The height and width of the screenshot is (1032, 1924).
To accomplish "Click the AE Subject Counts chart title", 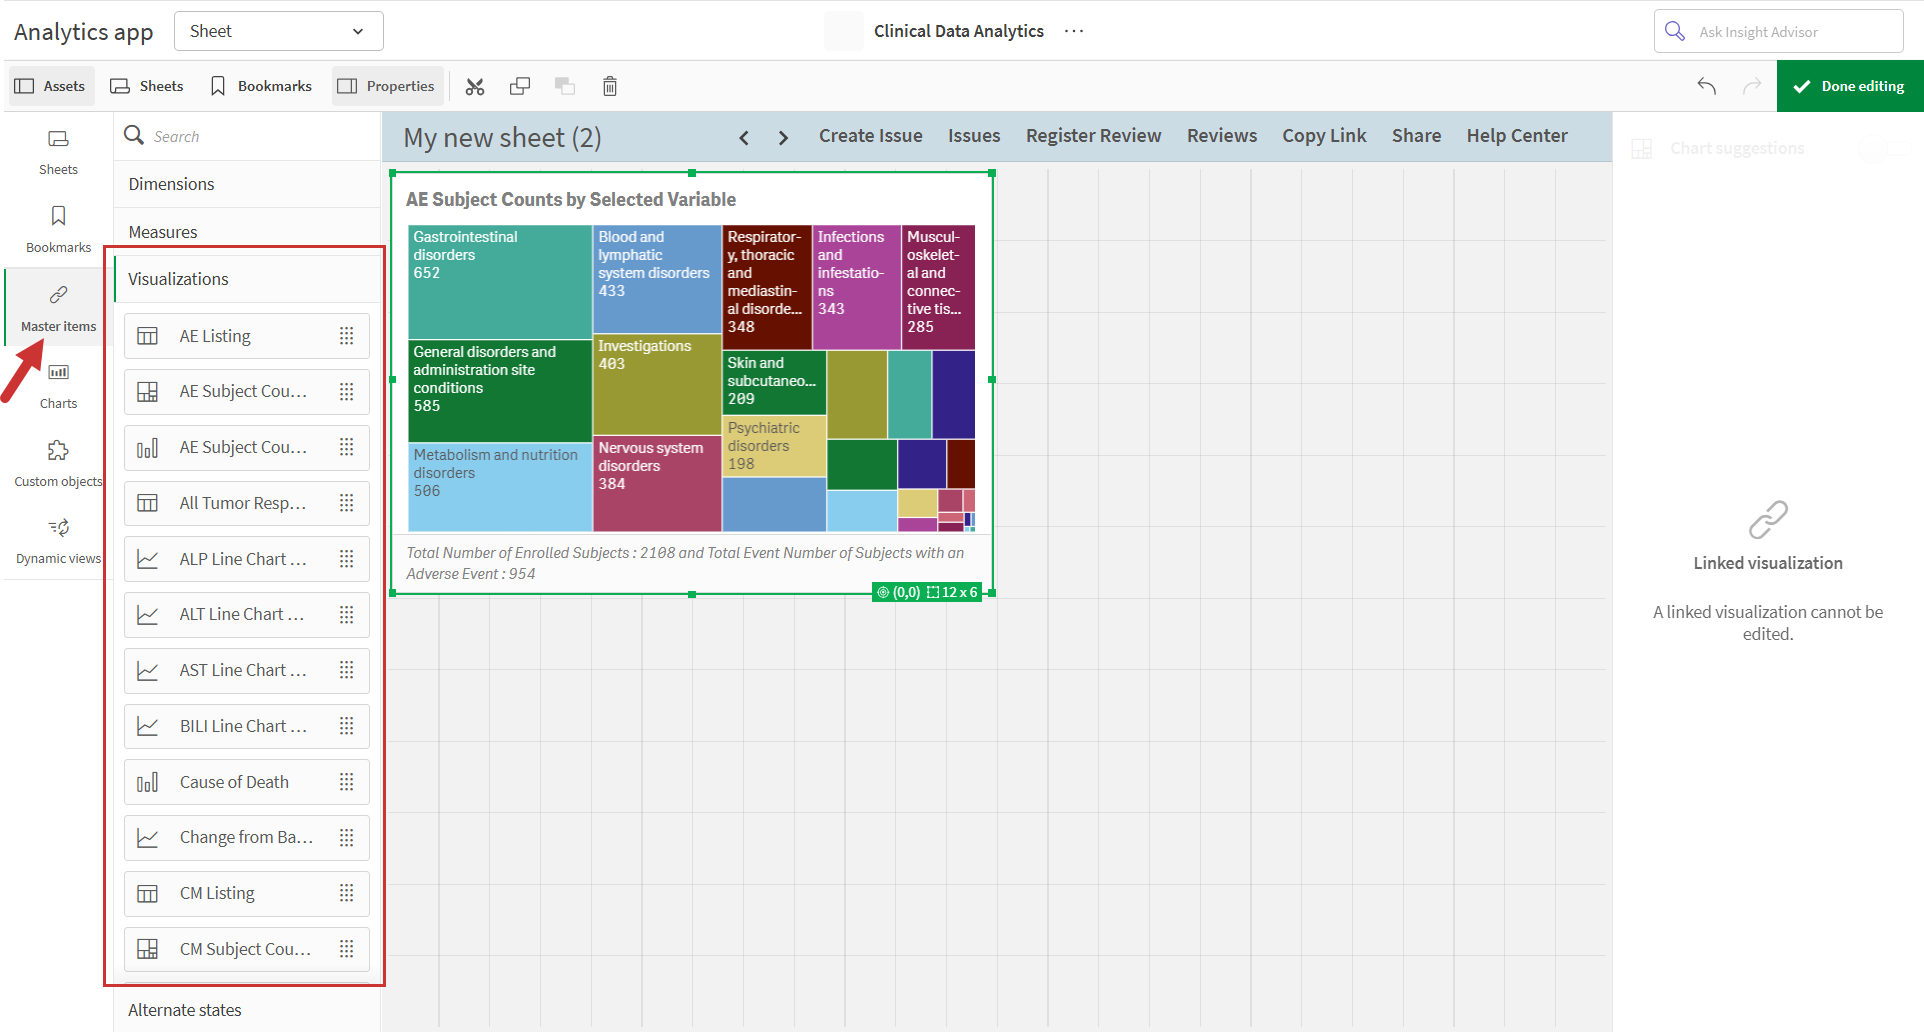I will 571,199.
